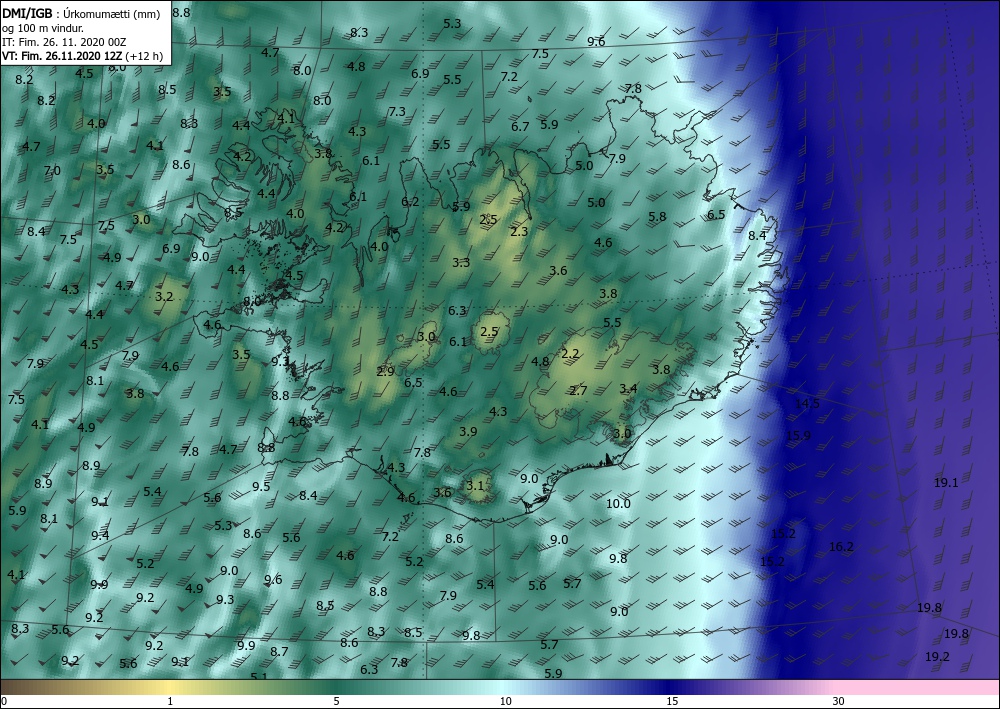Click the map value 3.2

pyautogui.click(x=164, y=296)
